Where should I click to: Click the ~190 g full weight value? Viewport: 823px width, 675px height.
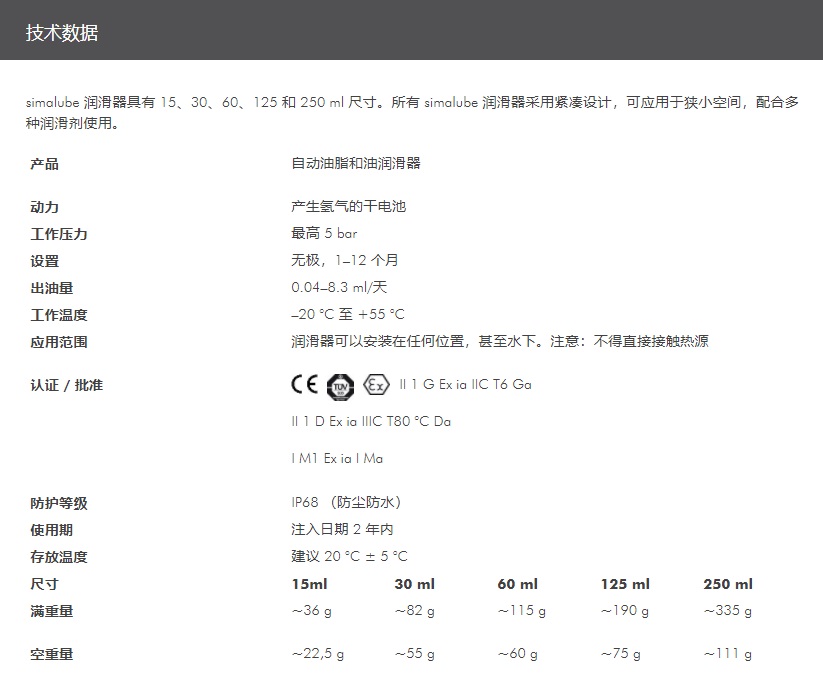click(x=625, y=610)
